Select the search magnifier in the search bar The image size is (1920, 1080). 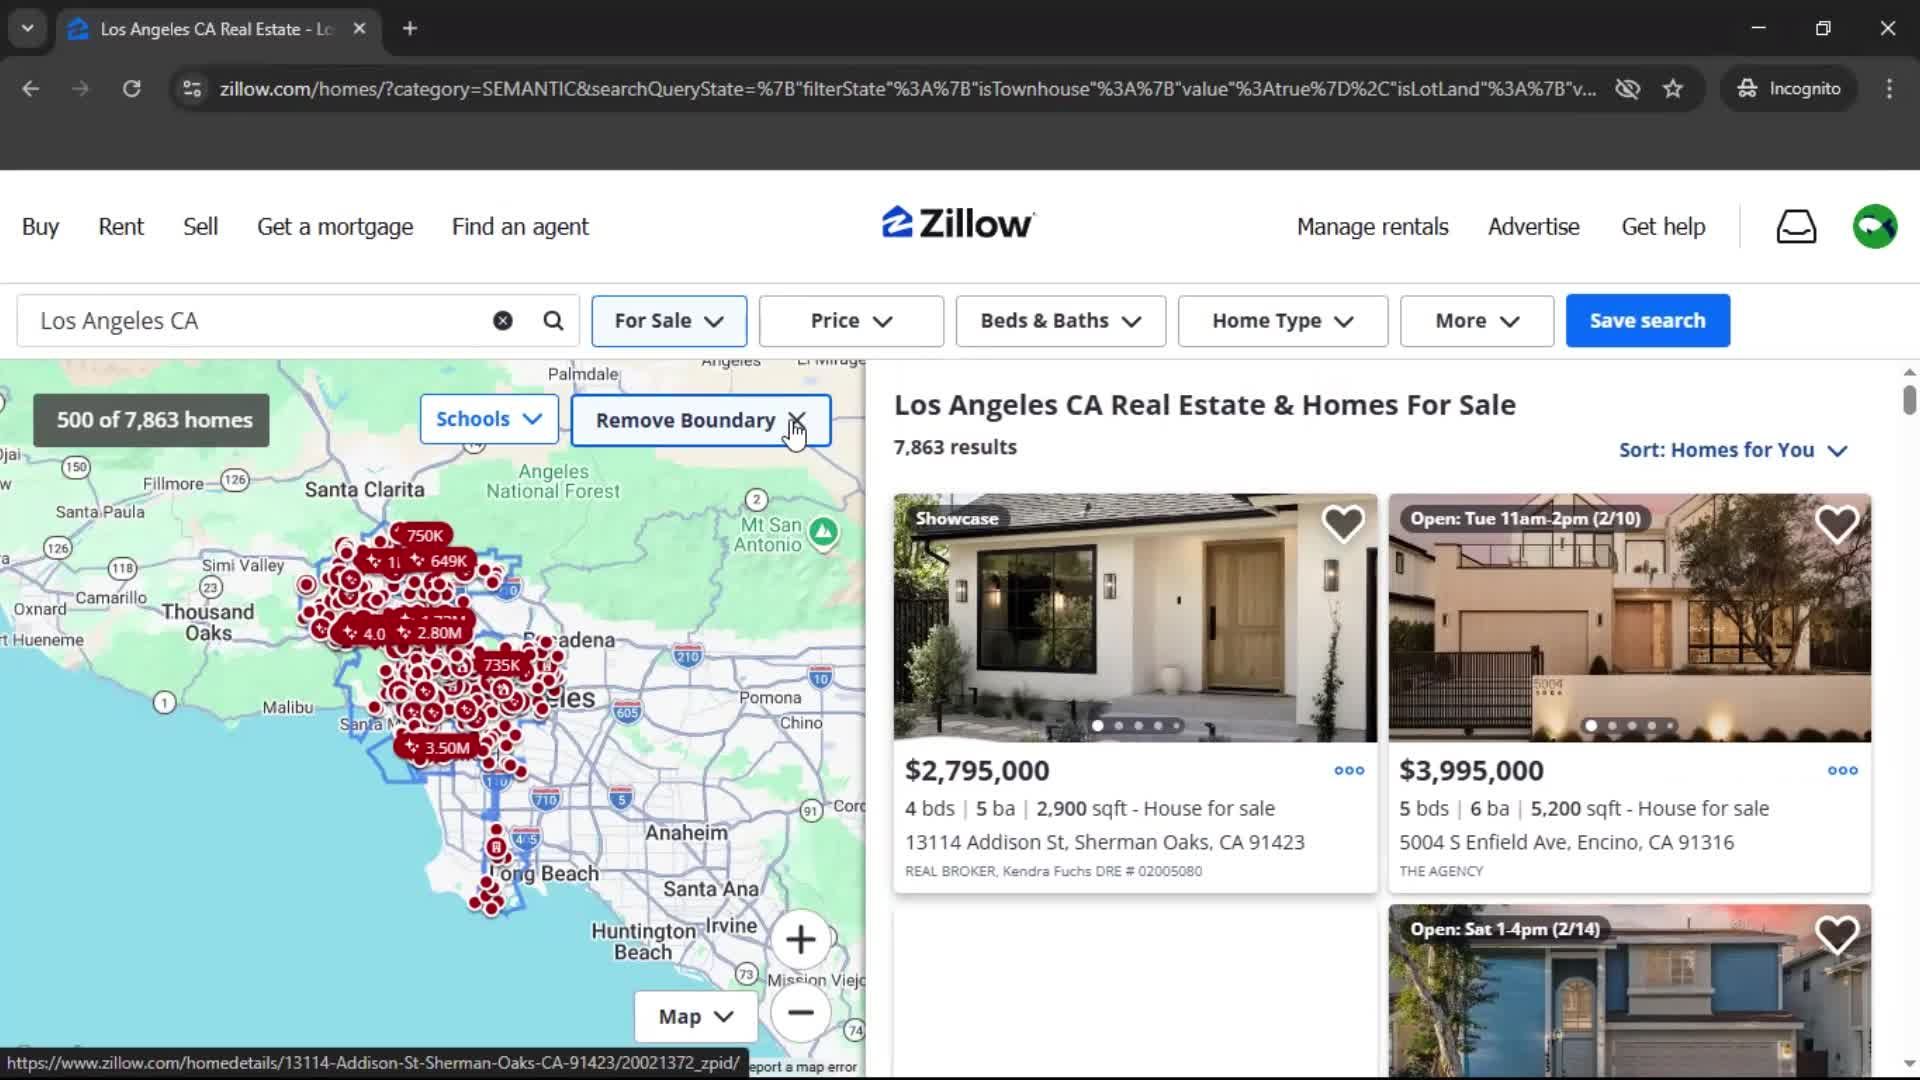point(553,320)
